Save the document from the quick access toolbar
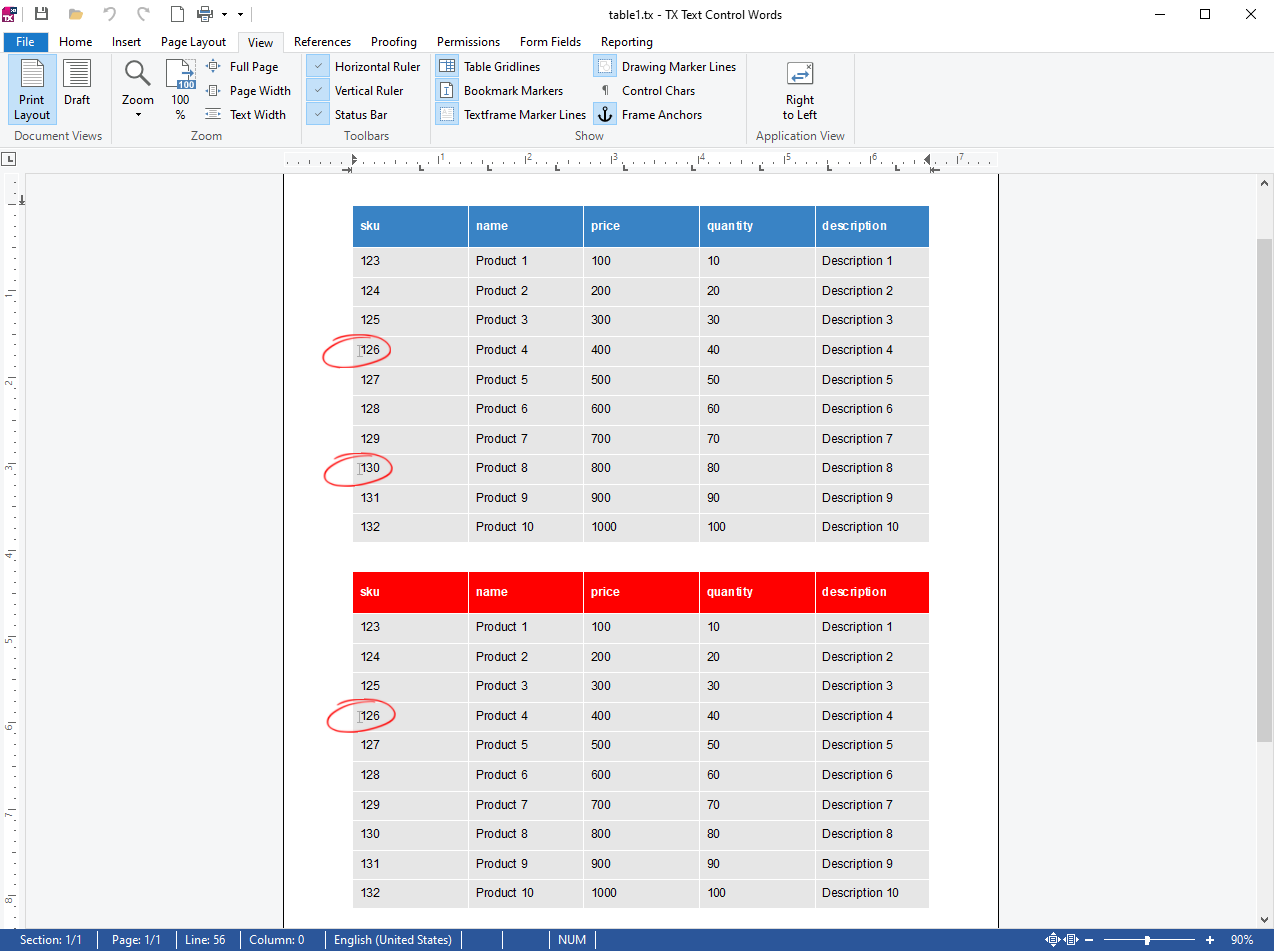 tap(41, 14)
